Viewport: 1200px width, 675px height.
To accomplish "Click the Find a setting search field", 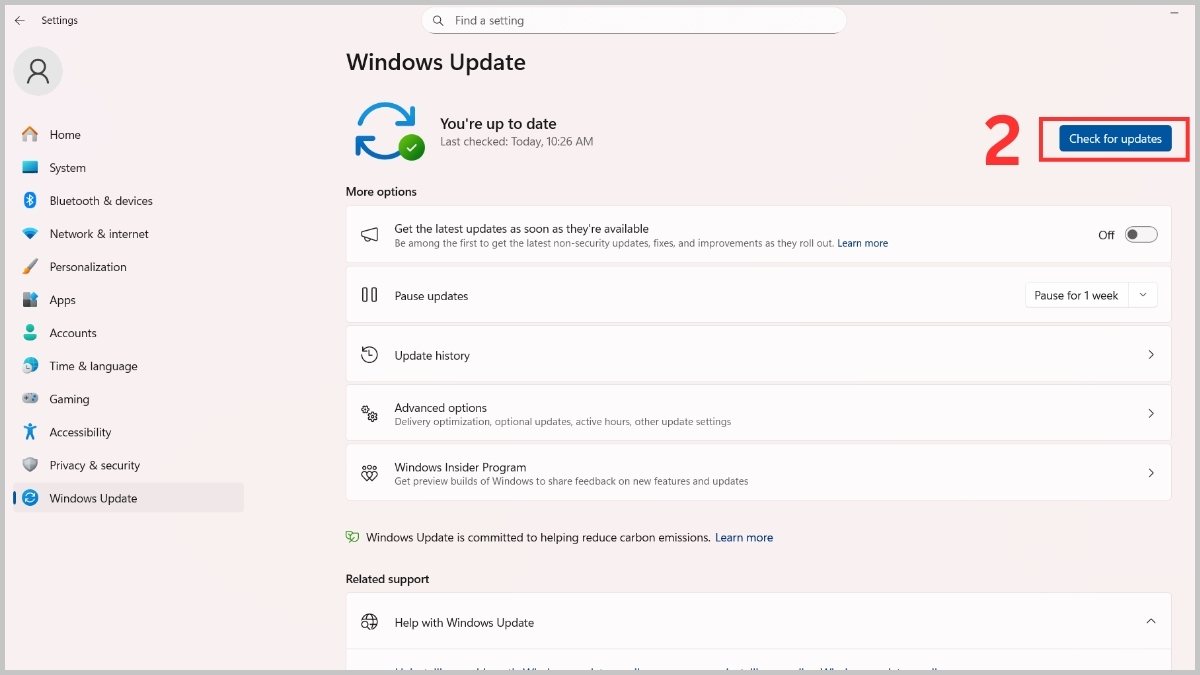I will tap(633, 20).
